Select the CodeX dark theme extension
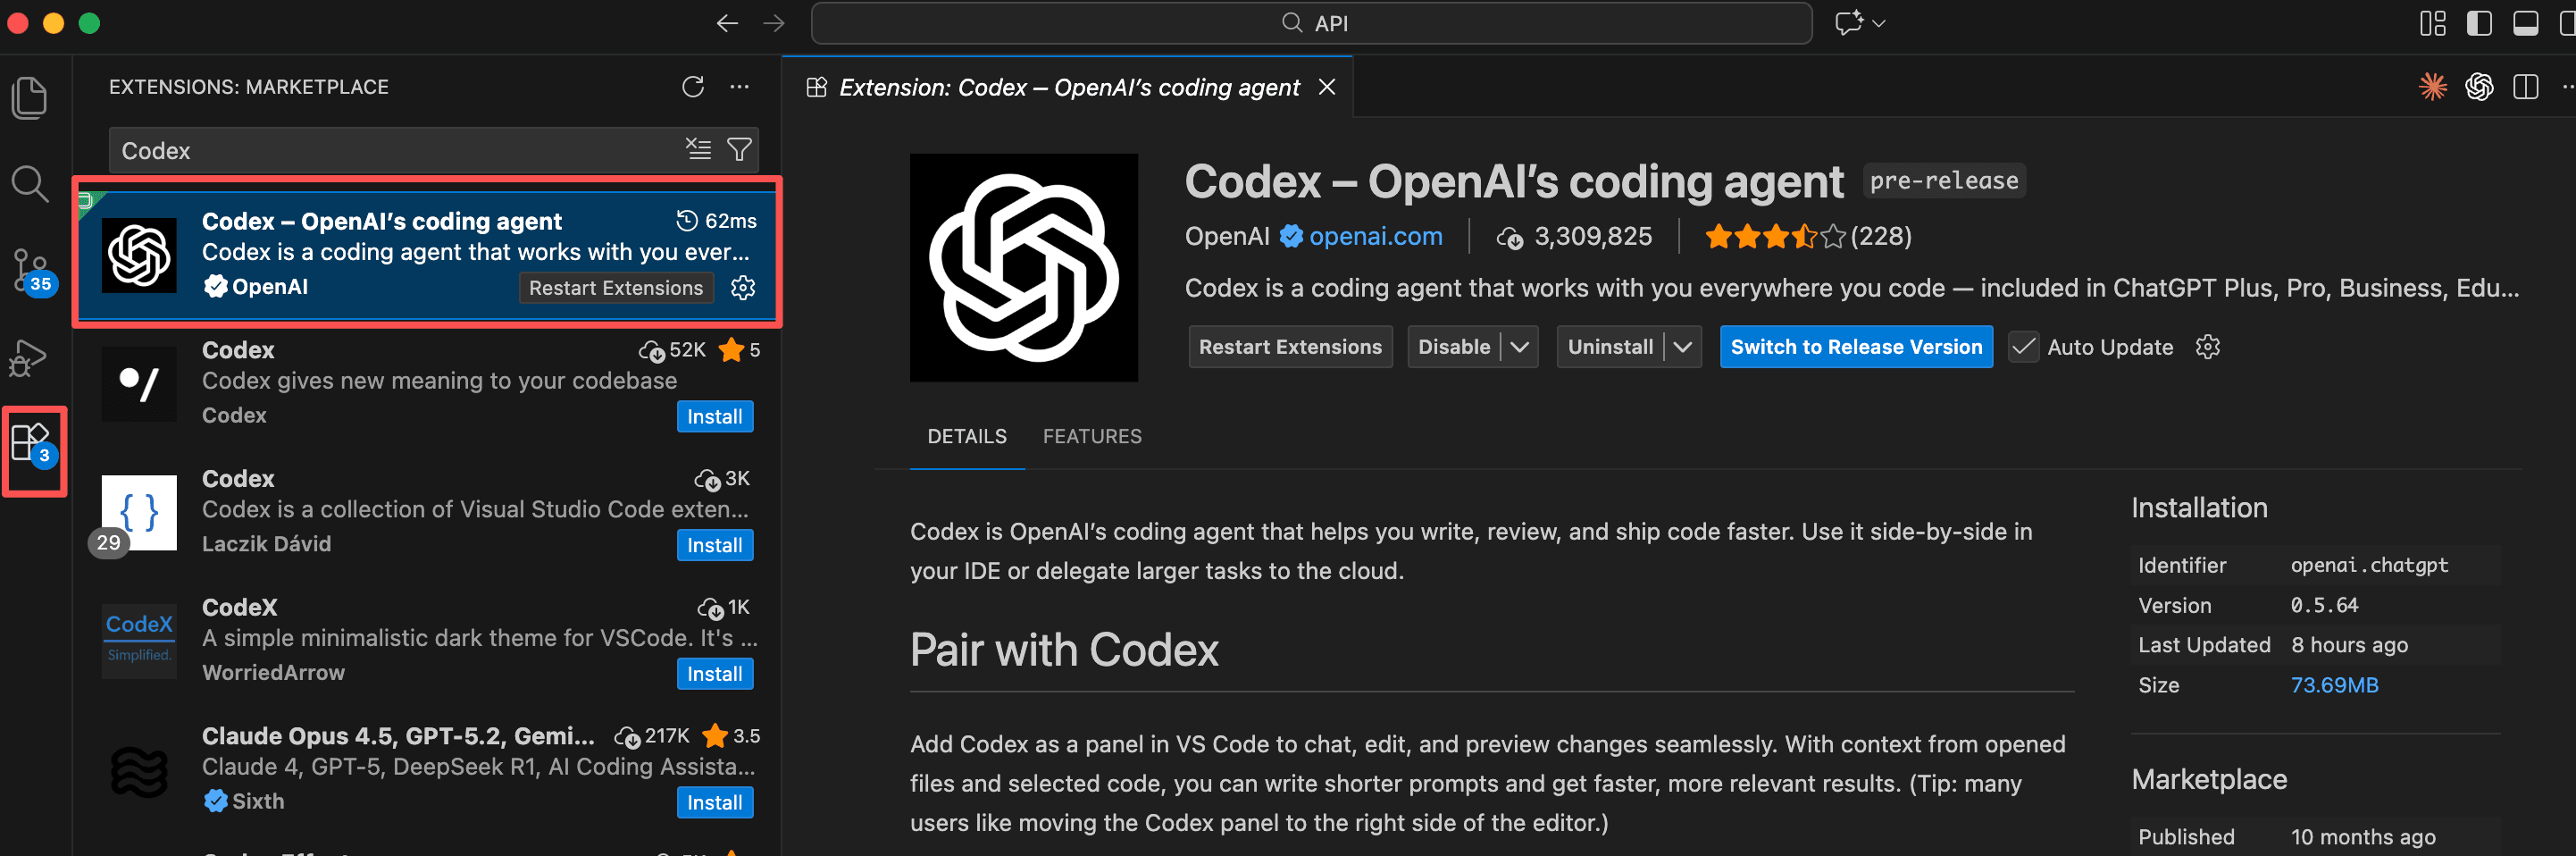2576x856 pixels. (x=428, y=640)
